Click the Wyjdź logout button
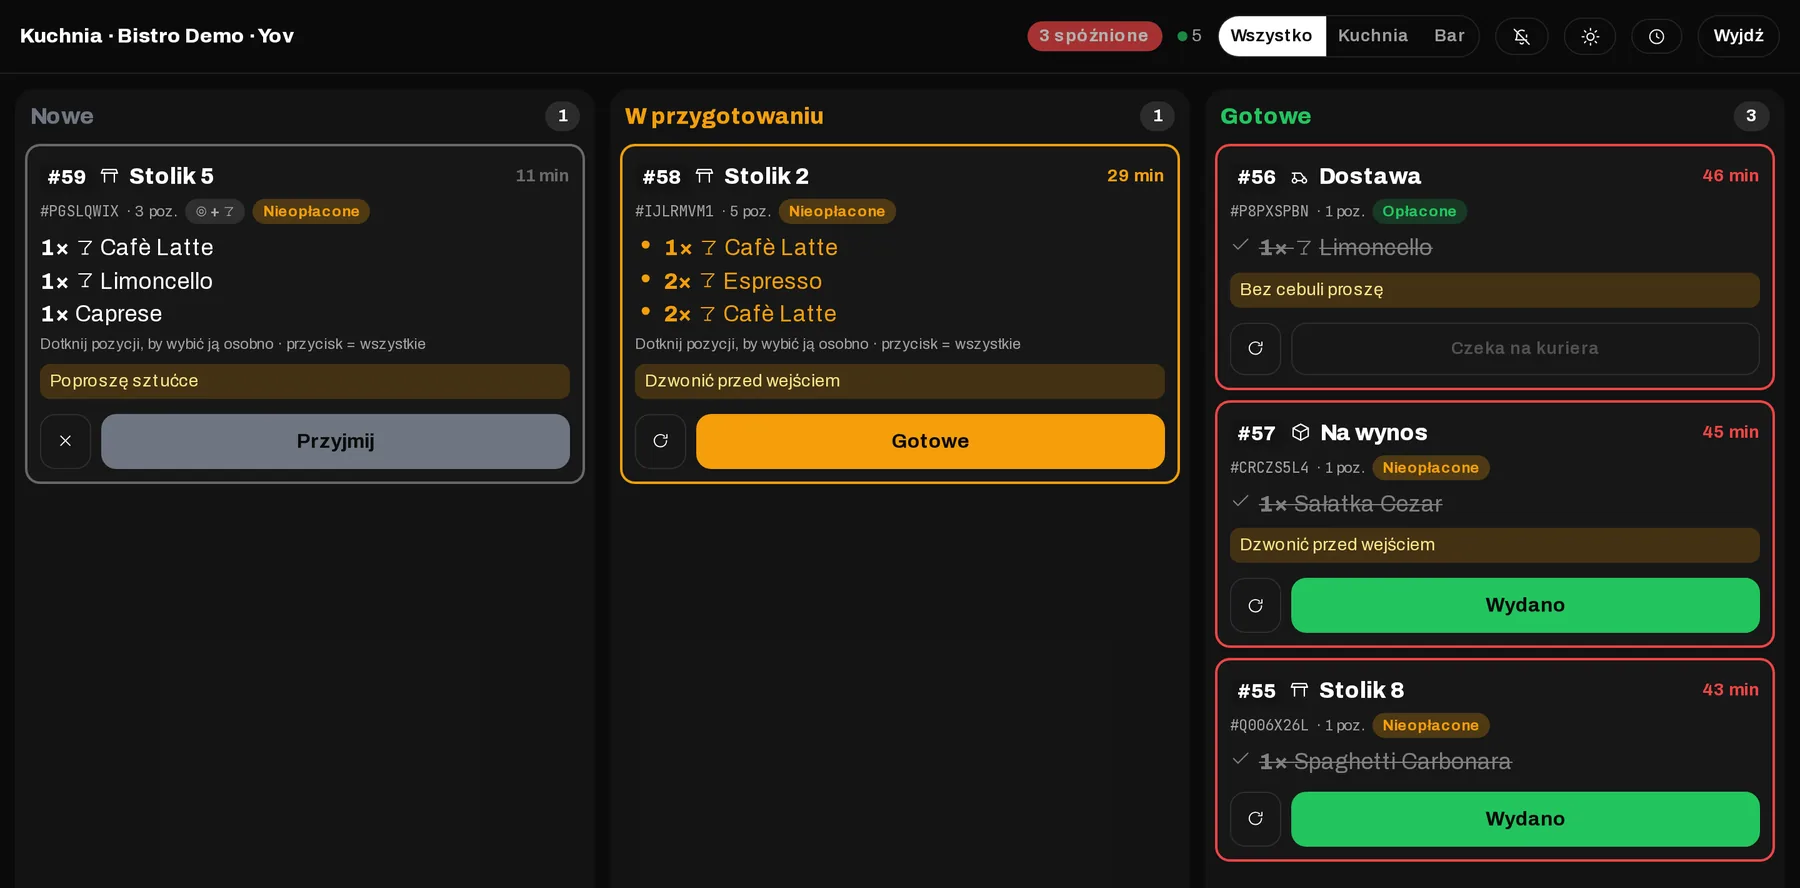The height and width of the screenshot is (888, 1800). (x=1738, y=36)
